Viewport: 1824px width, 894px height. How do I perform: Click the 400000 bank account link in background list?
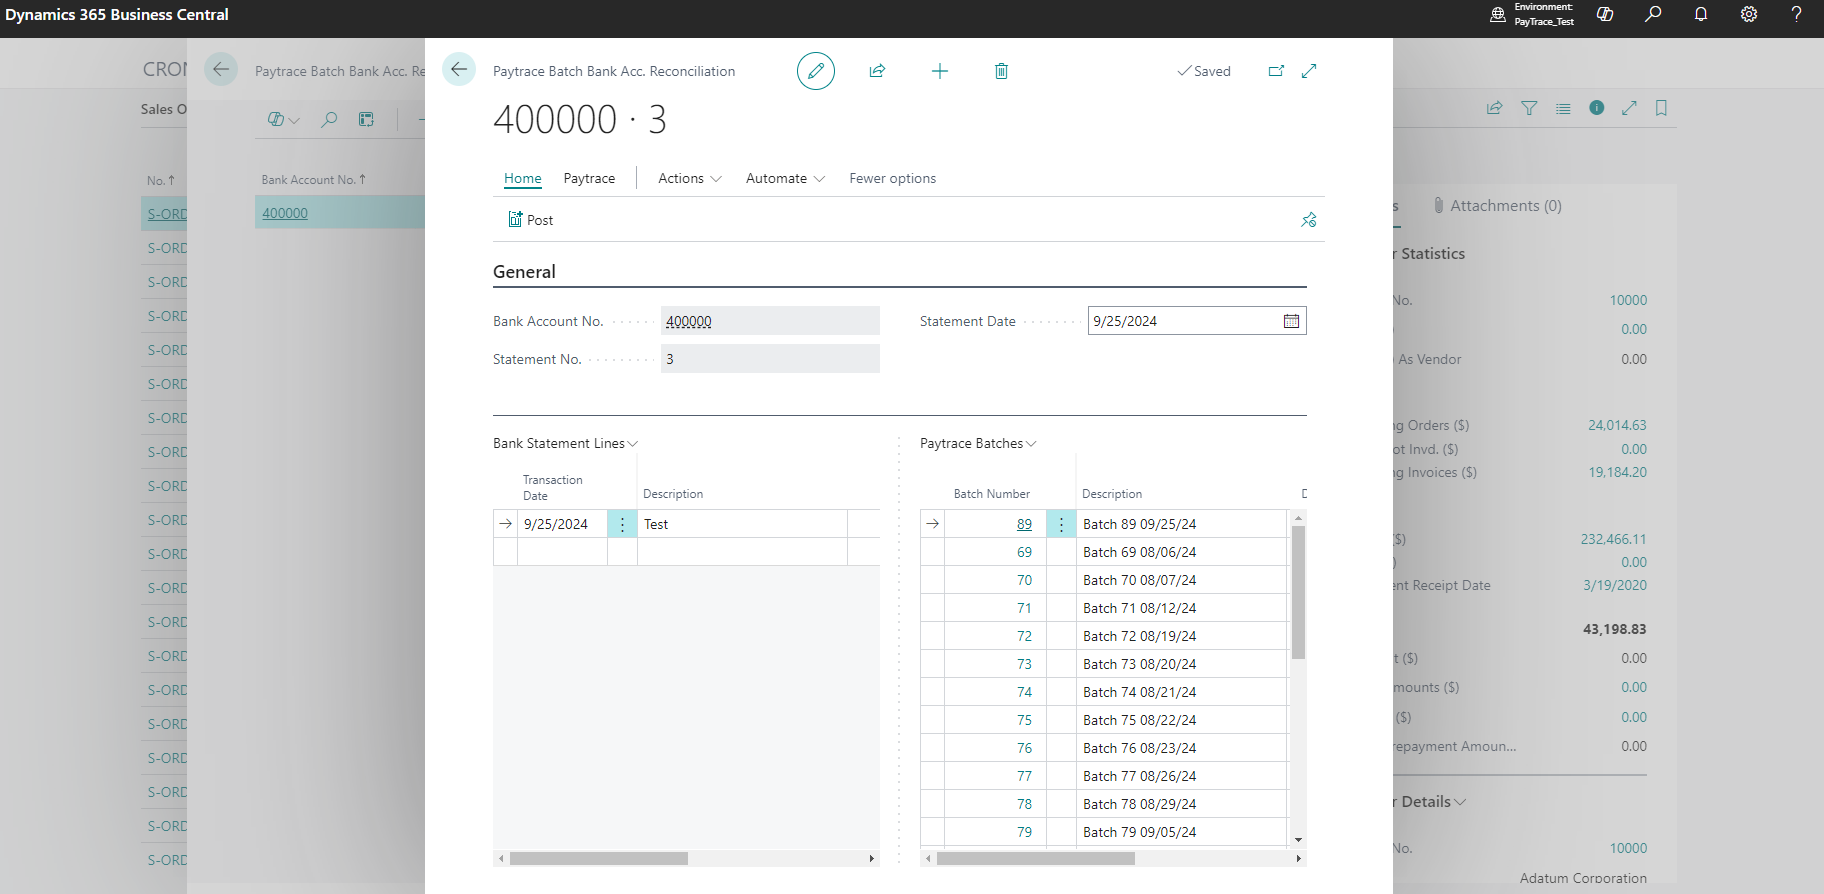(x=285, y=213)
